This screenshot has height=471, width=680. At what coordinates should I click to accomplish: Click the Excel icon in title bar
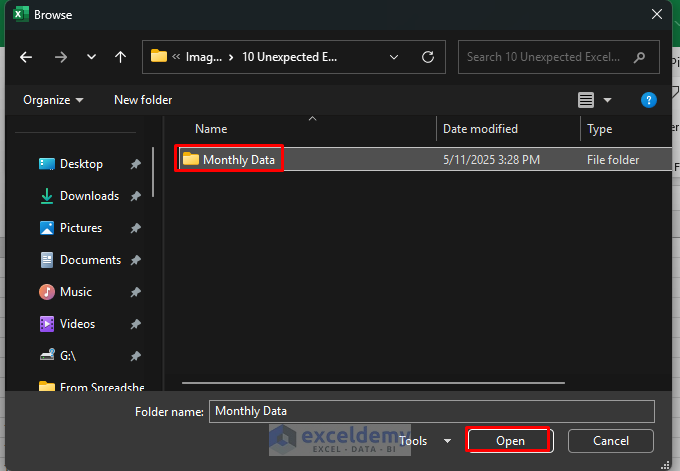[x=20, y=14]
